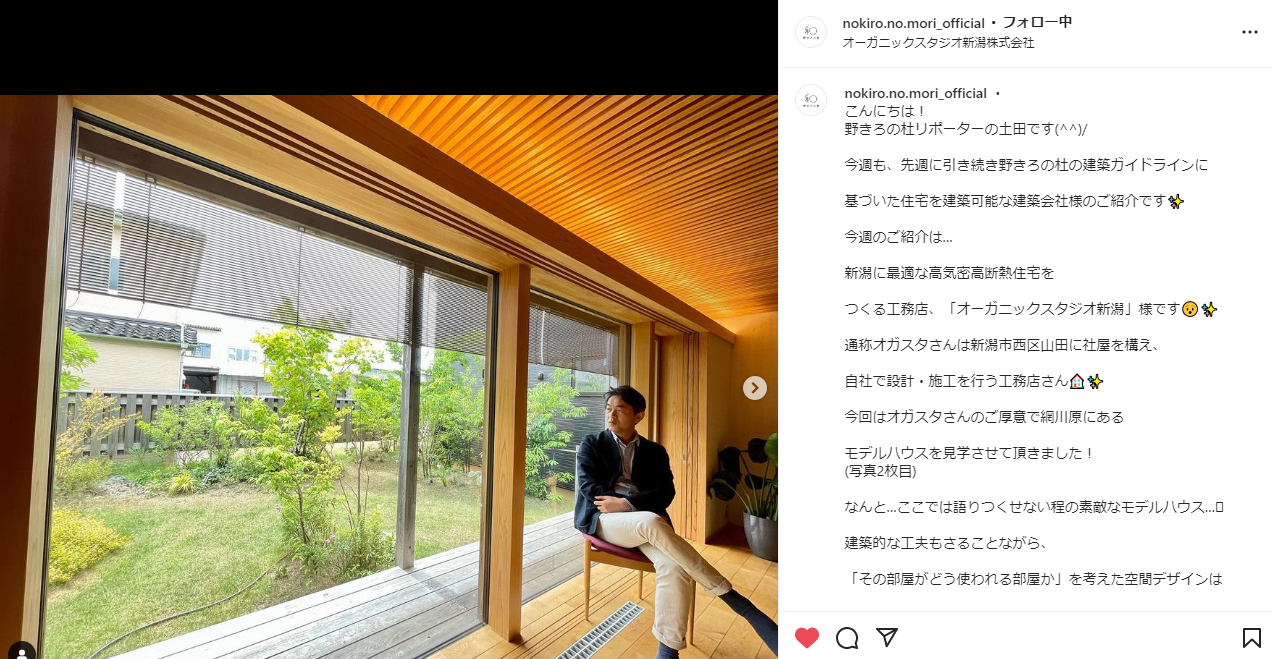Open comments with the speech bubble icon
Viewport: 1273px width, 659px height.
(847, 637)
